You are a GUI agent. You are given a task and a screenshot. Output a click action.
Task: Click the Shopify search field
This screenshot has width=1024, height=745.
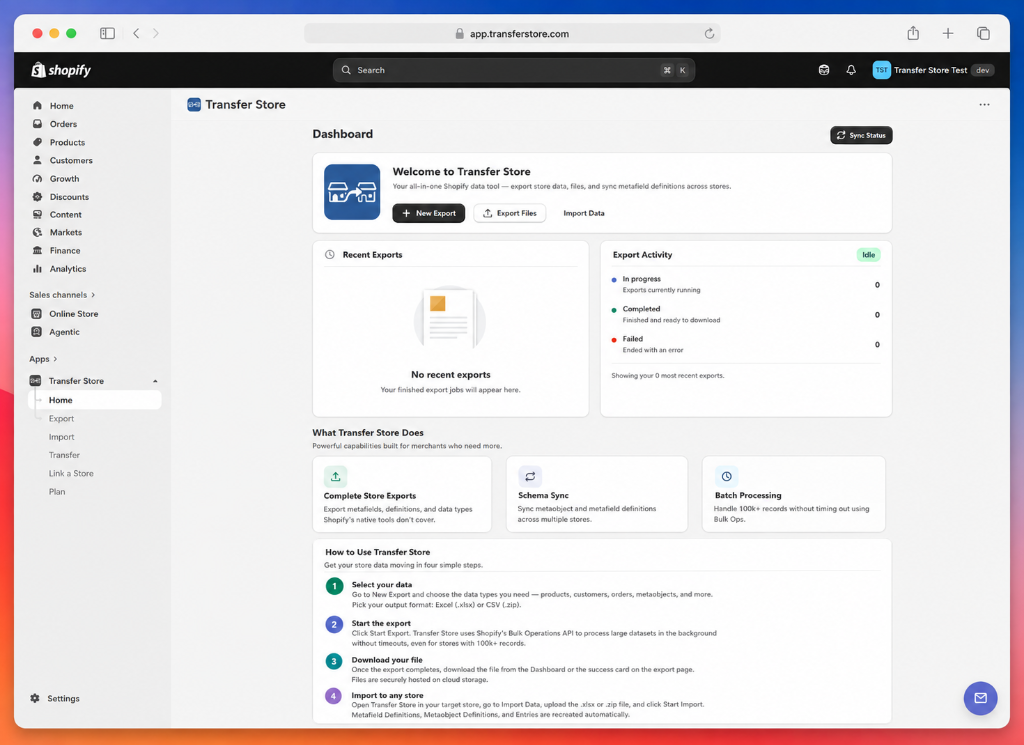pyautogui.click(x=514, y=70)
